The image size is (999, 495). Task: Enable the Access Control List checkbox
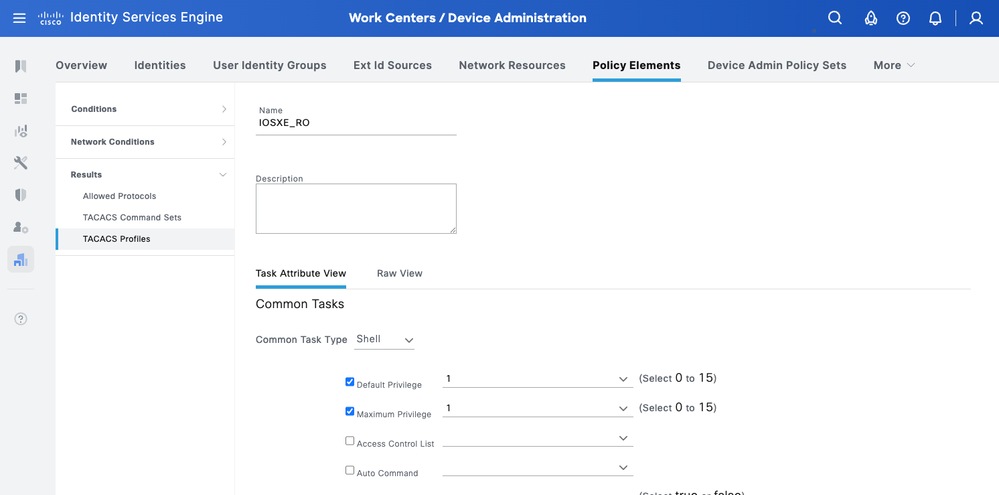point(350,440)
